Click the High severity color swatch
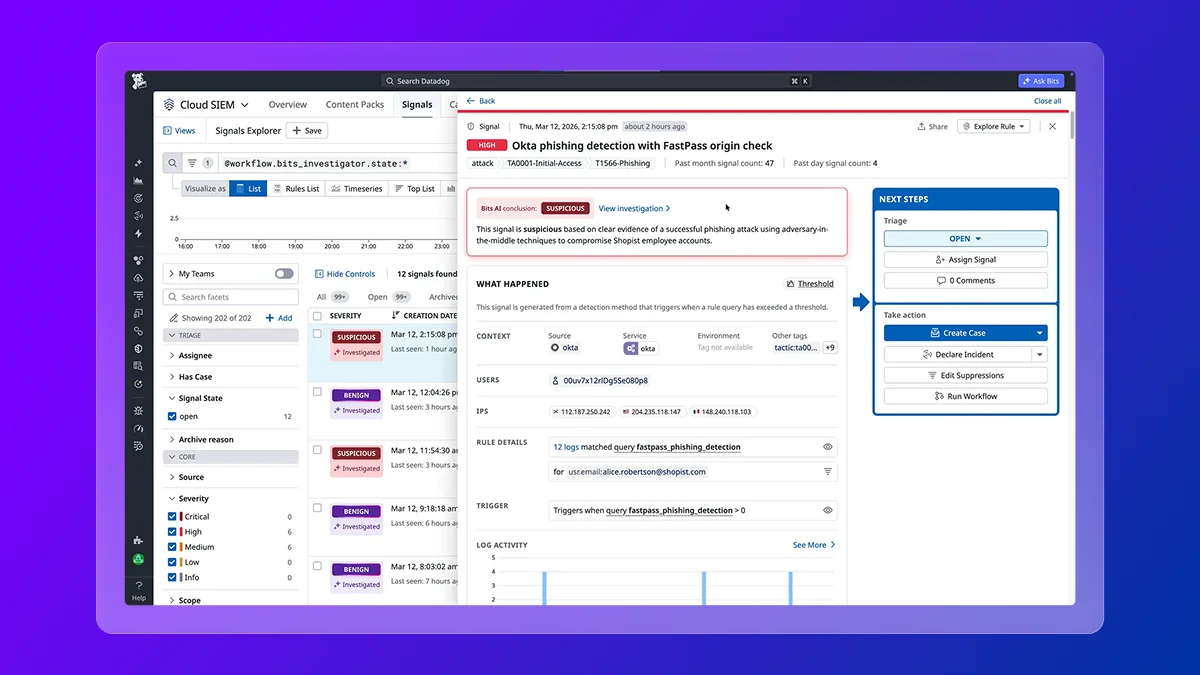Screen dimensions: 1200x675 (181, 532)
